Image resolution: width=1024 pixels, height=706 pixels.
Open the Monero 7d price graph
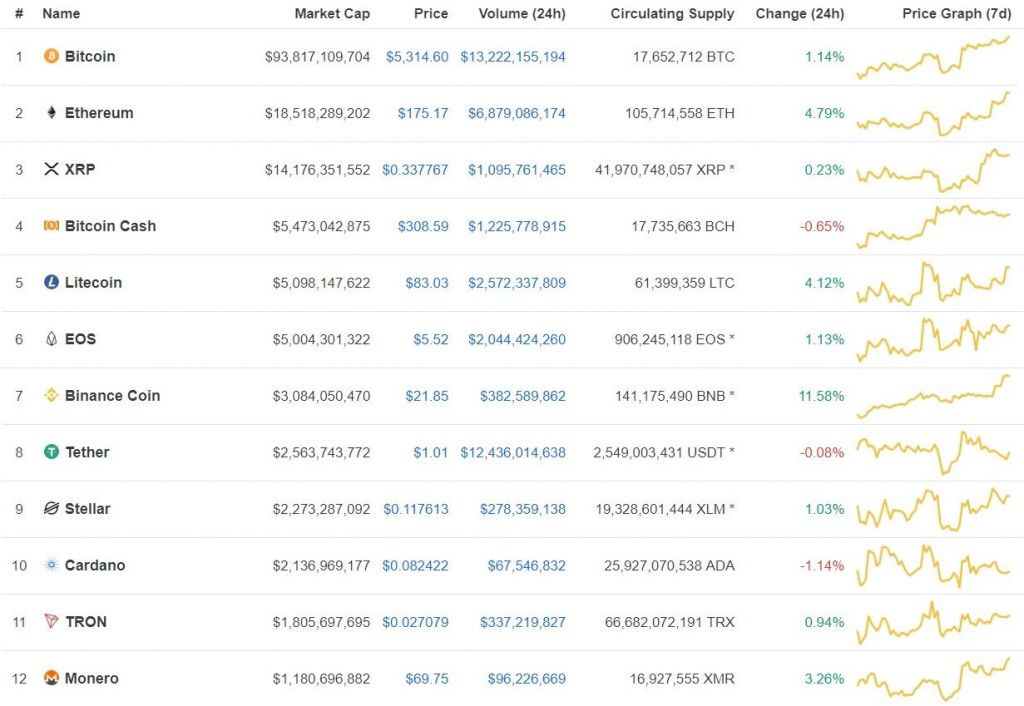pos(933,679)
